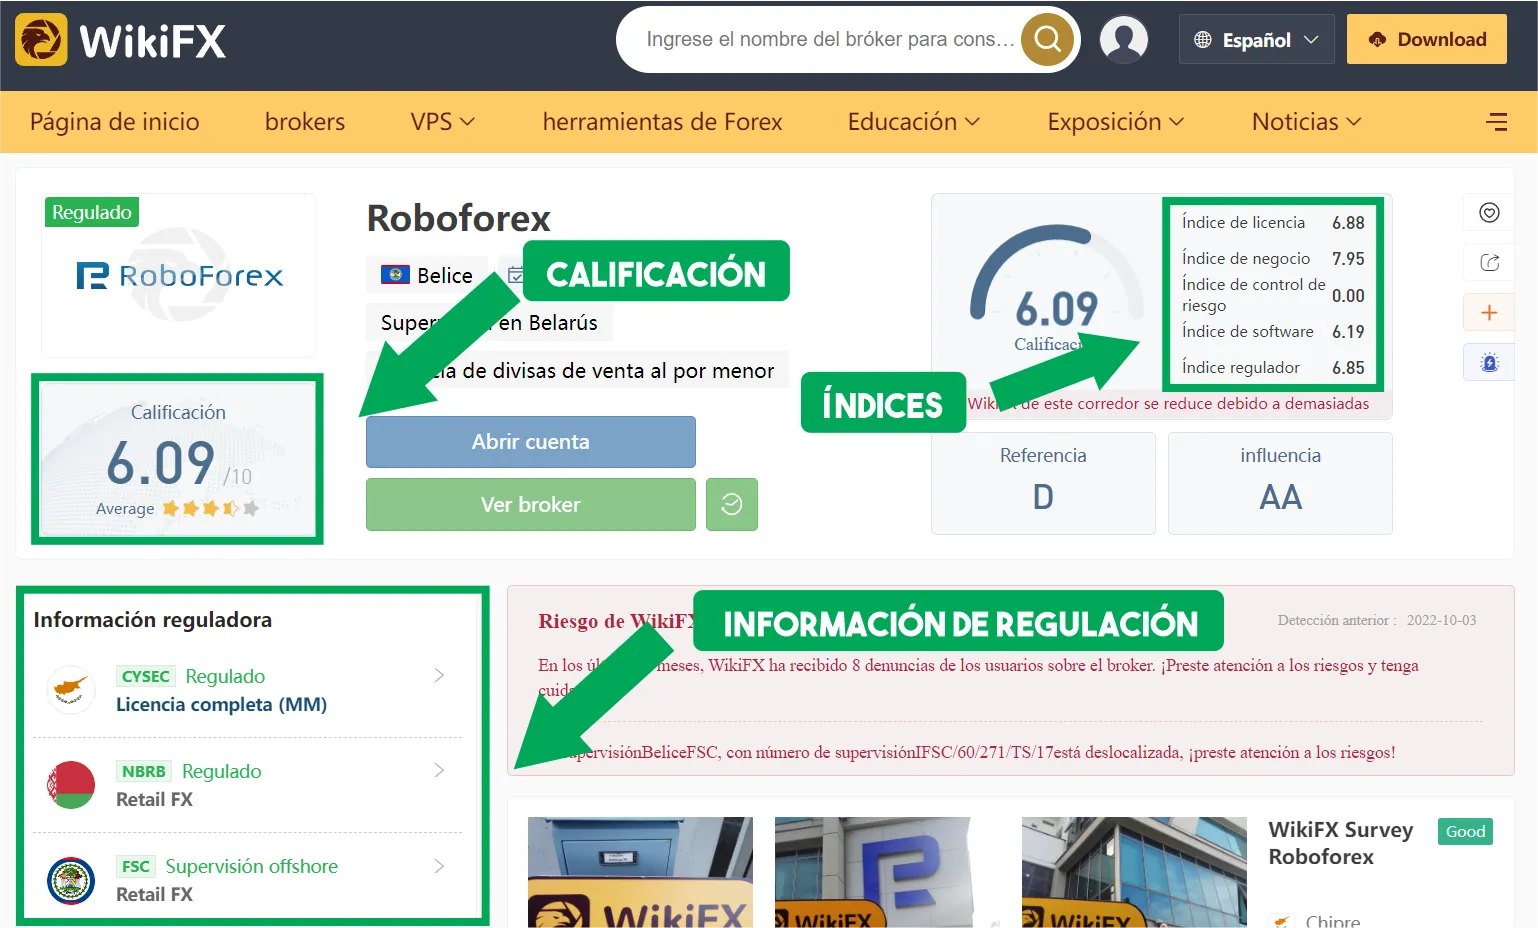Image resolution: width=1538 pixels, height=928 pixels.
Task: Click the Regulado badge
Action: pos(92,212)
